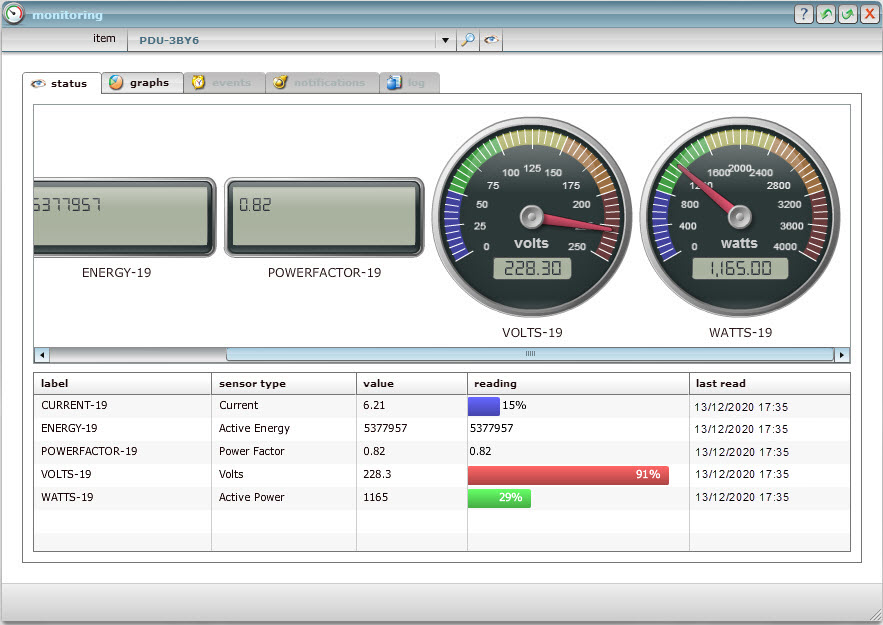Click the WATTS-19 dial gauge
Viewport: 883px width, 625px height.
pos(739,216)
